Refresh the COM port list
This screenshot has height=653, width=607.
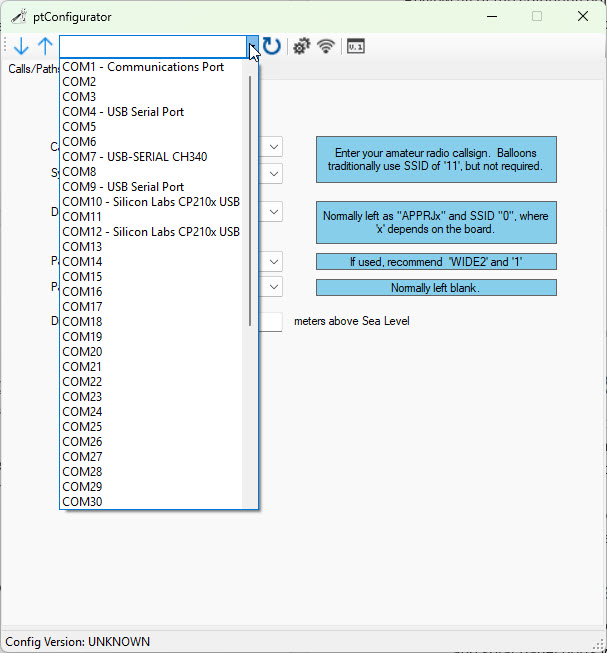pyautogui.click(x=272, y=46)
